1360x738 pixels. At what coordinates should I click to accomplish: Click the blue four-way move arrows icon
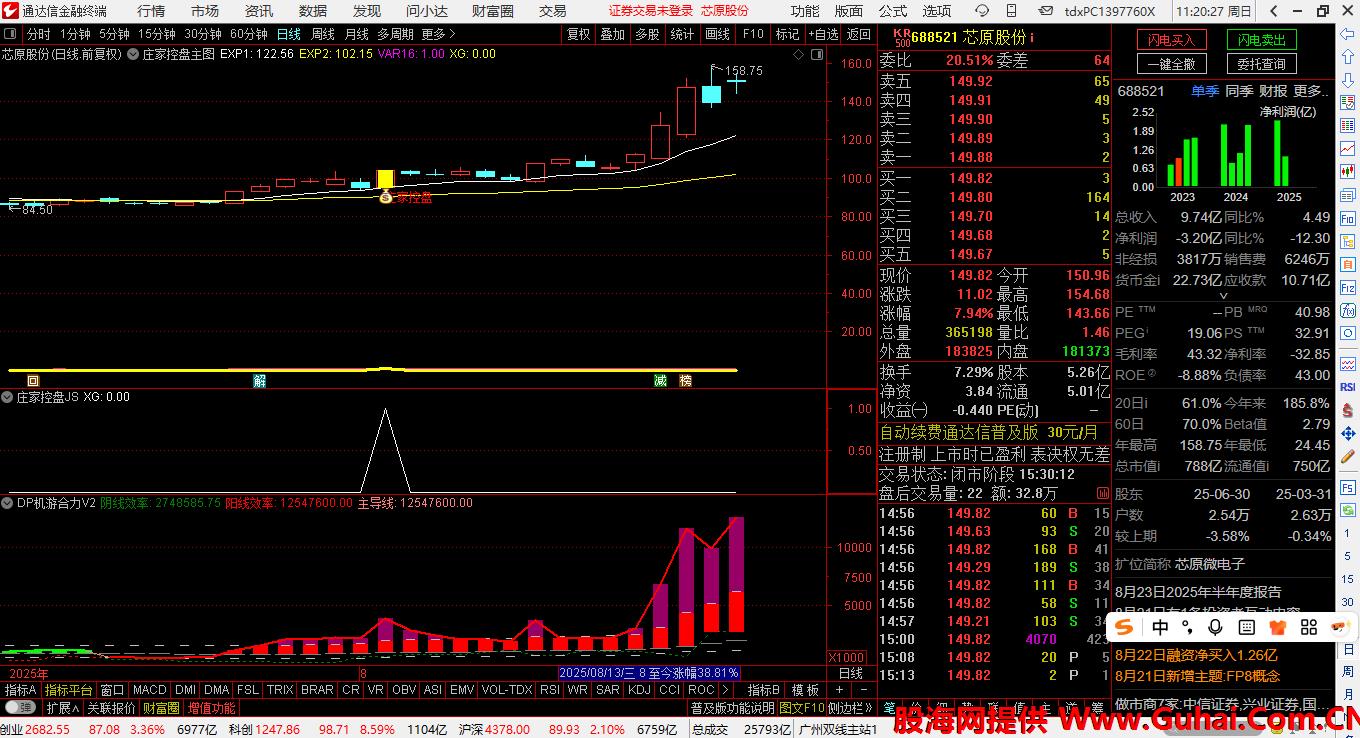(1347, 433)
